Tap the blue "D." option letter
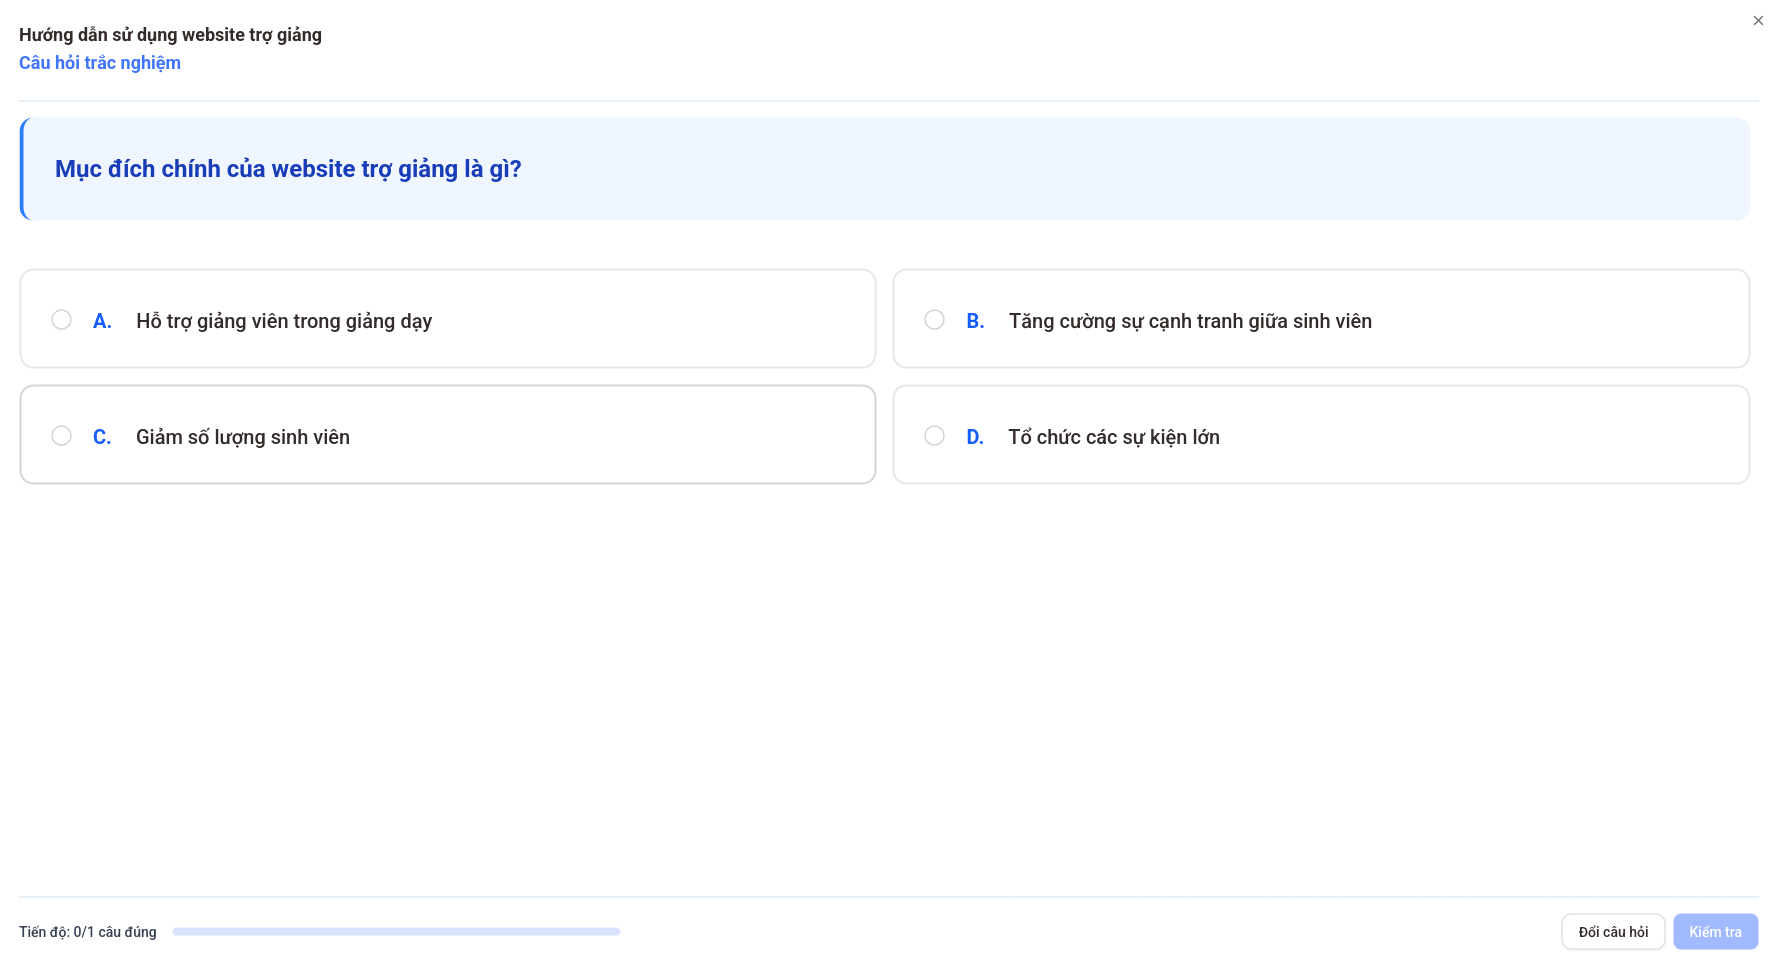 coord(975,437)
